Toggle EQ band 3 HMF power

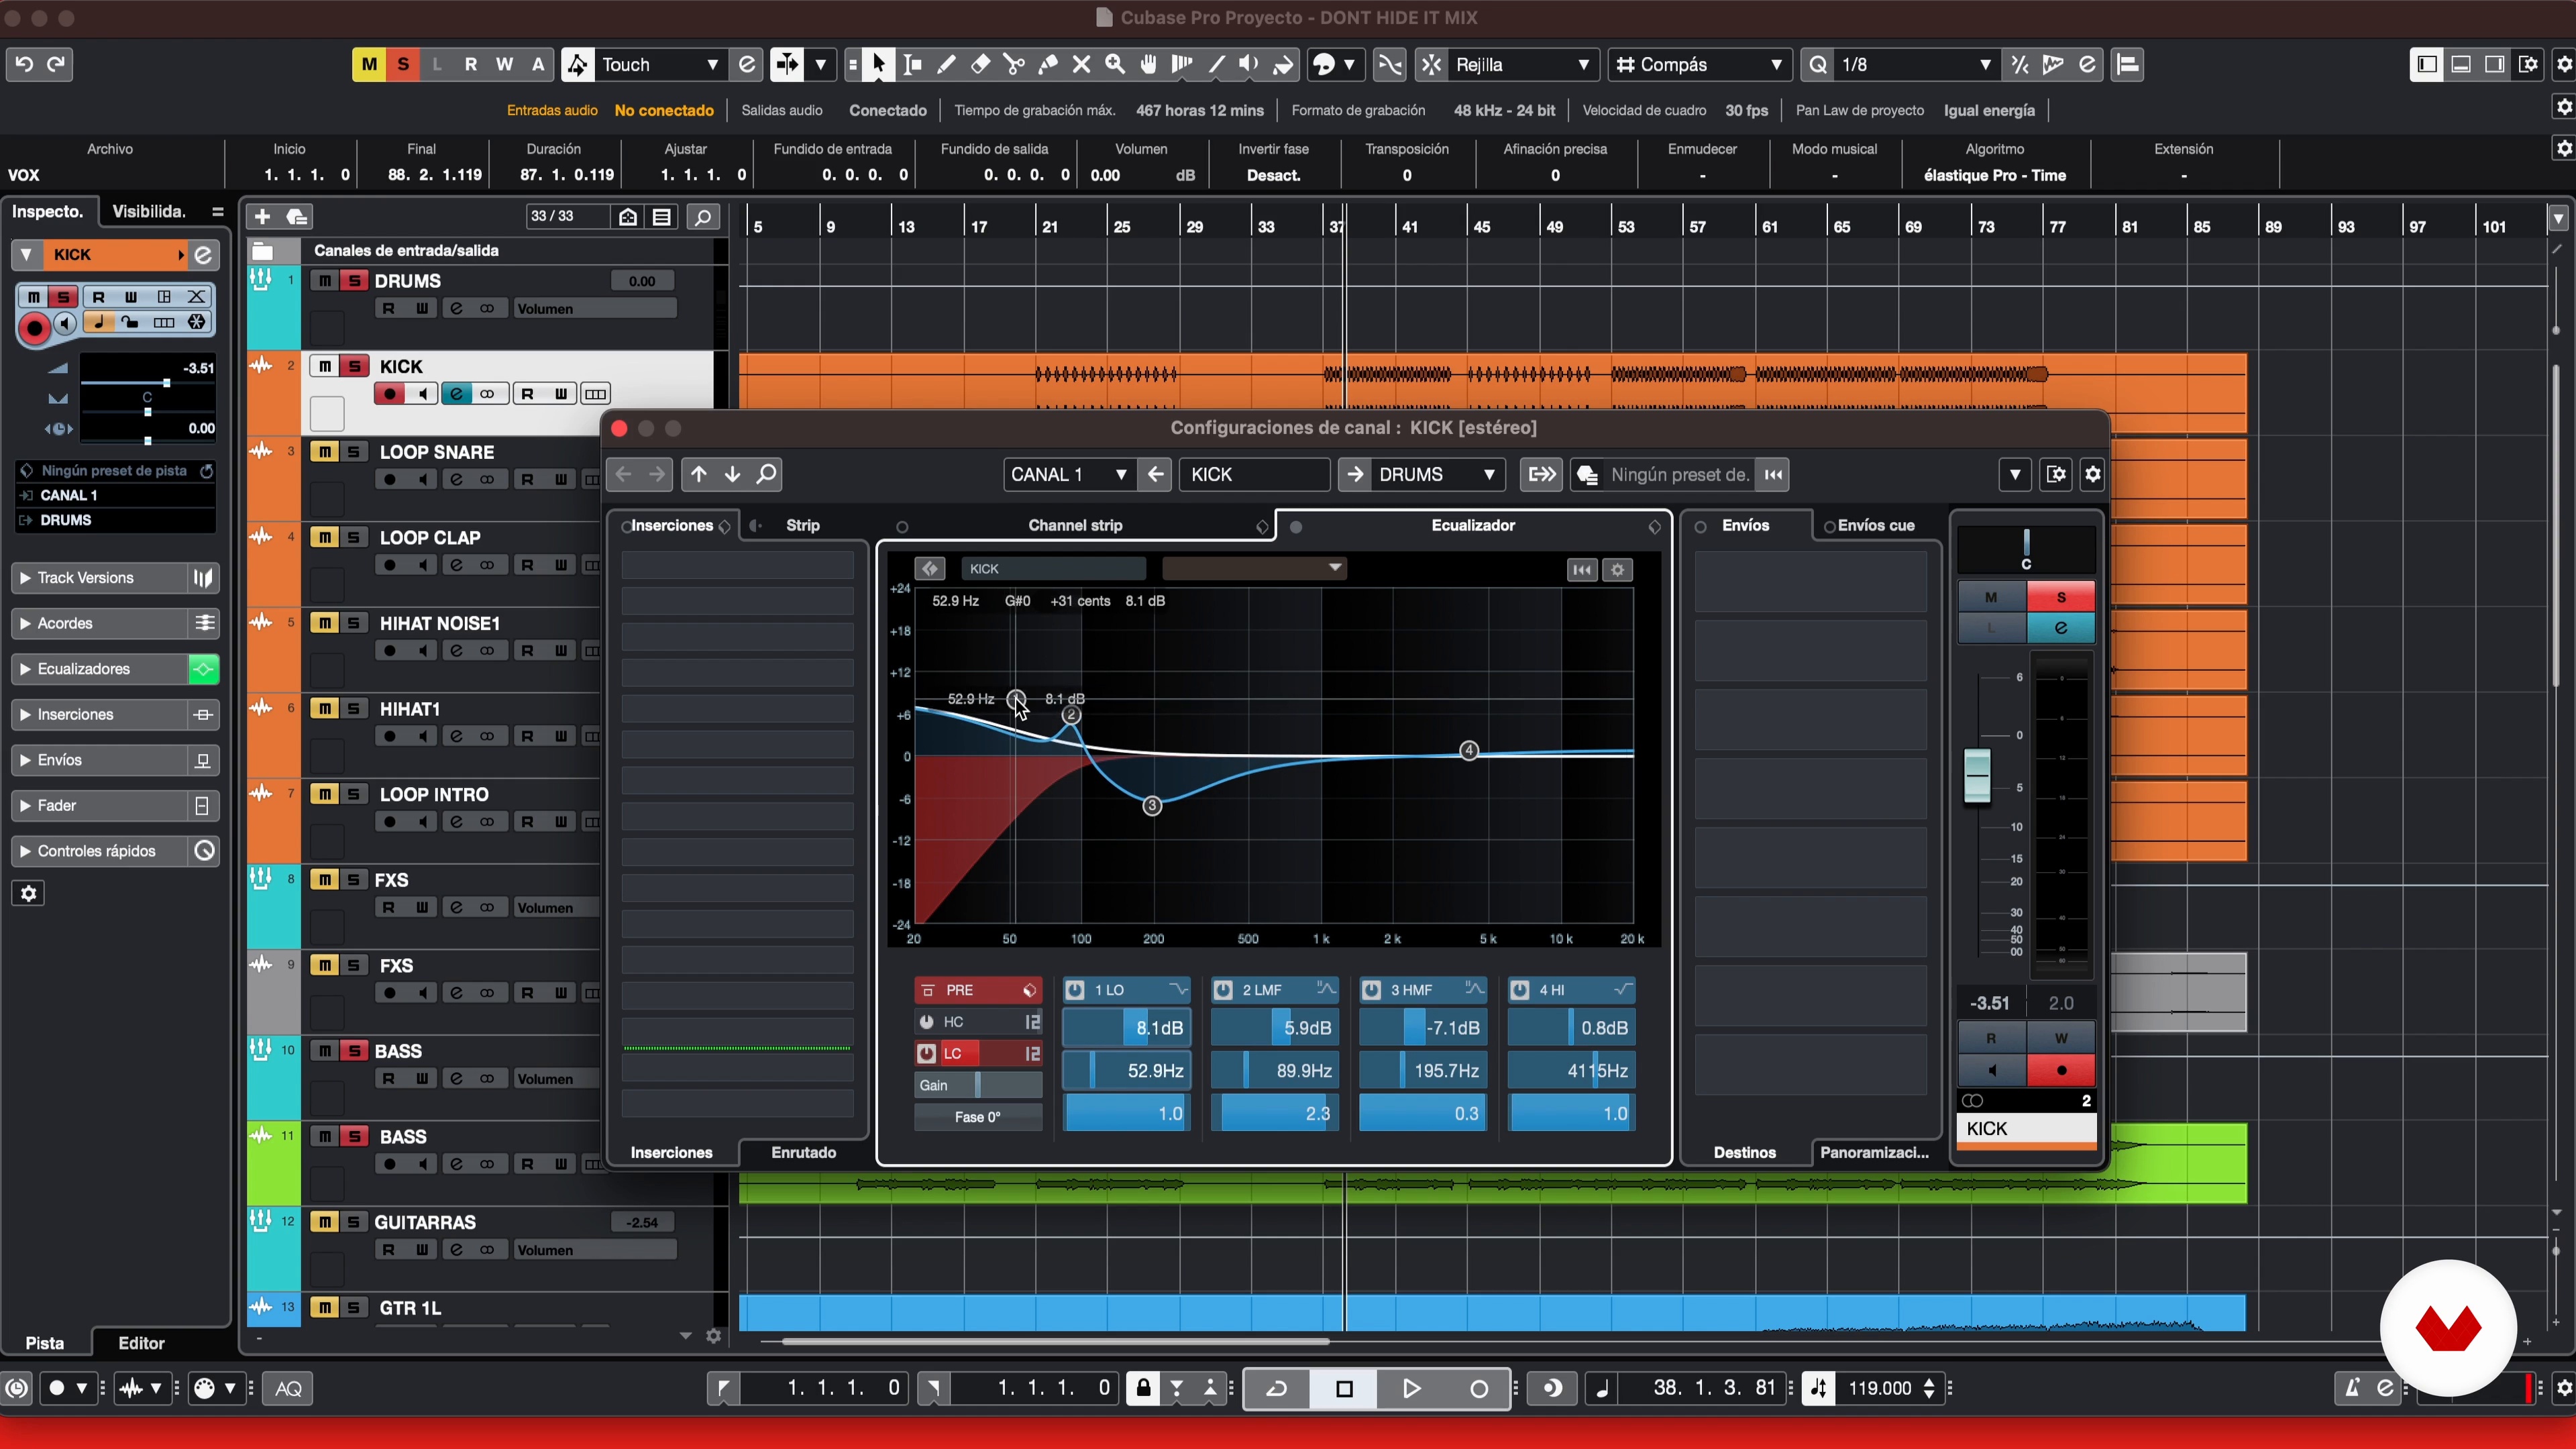(x=1371, y=990)
